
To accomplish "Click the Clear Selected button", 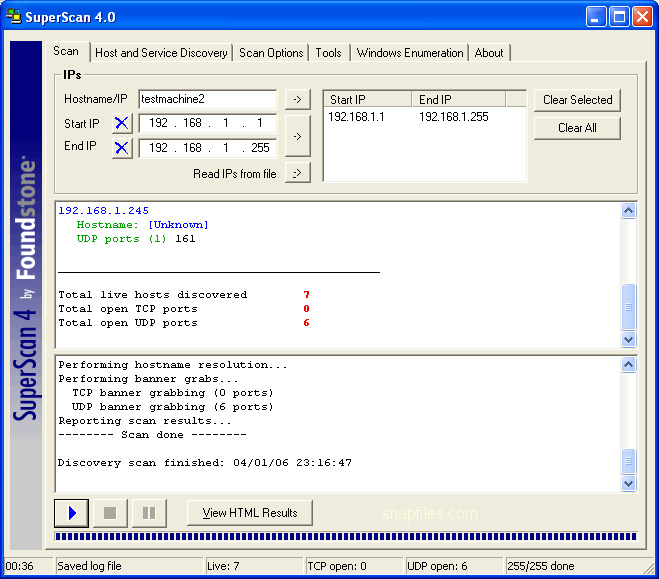I will [x=577, y=100].
